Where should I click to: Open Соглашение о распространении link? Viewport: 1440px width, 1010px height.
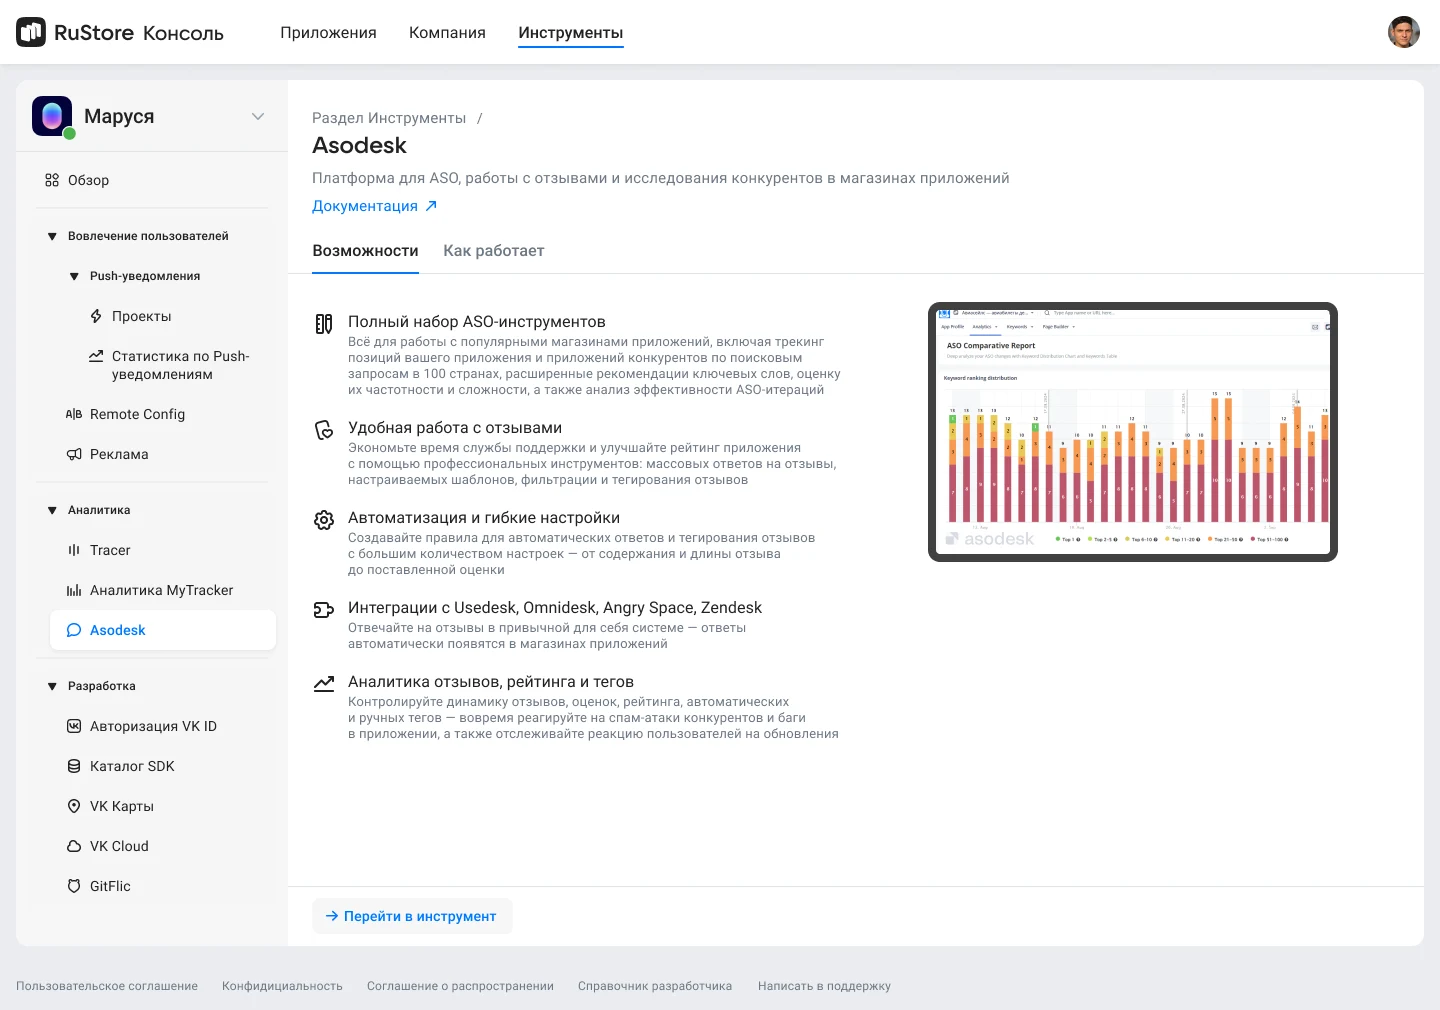(460, 986)
